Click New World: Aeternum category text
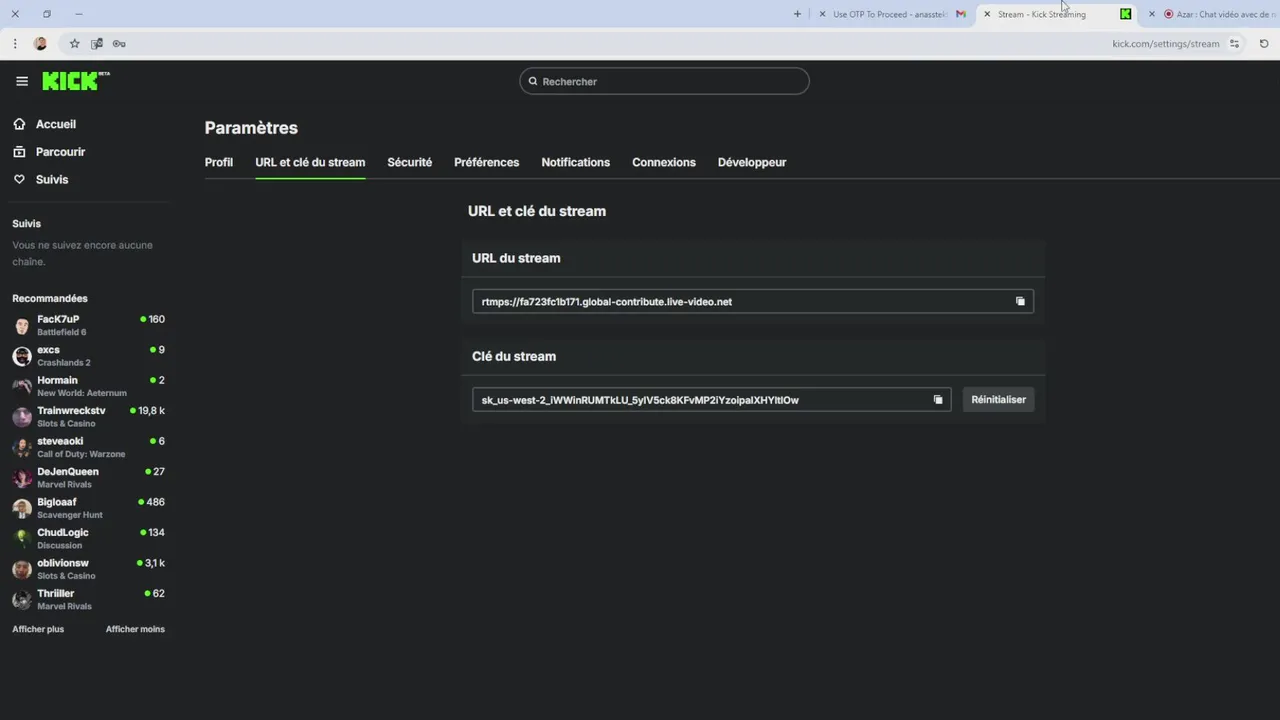Image resolution: width=1280 pixels, height=720 pixels. pos(82,393)
